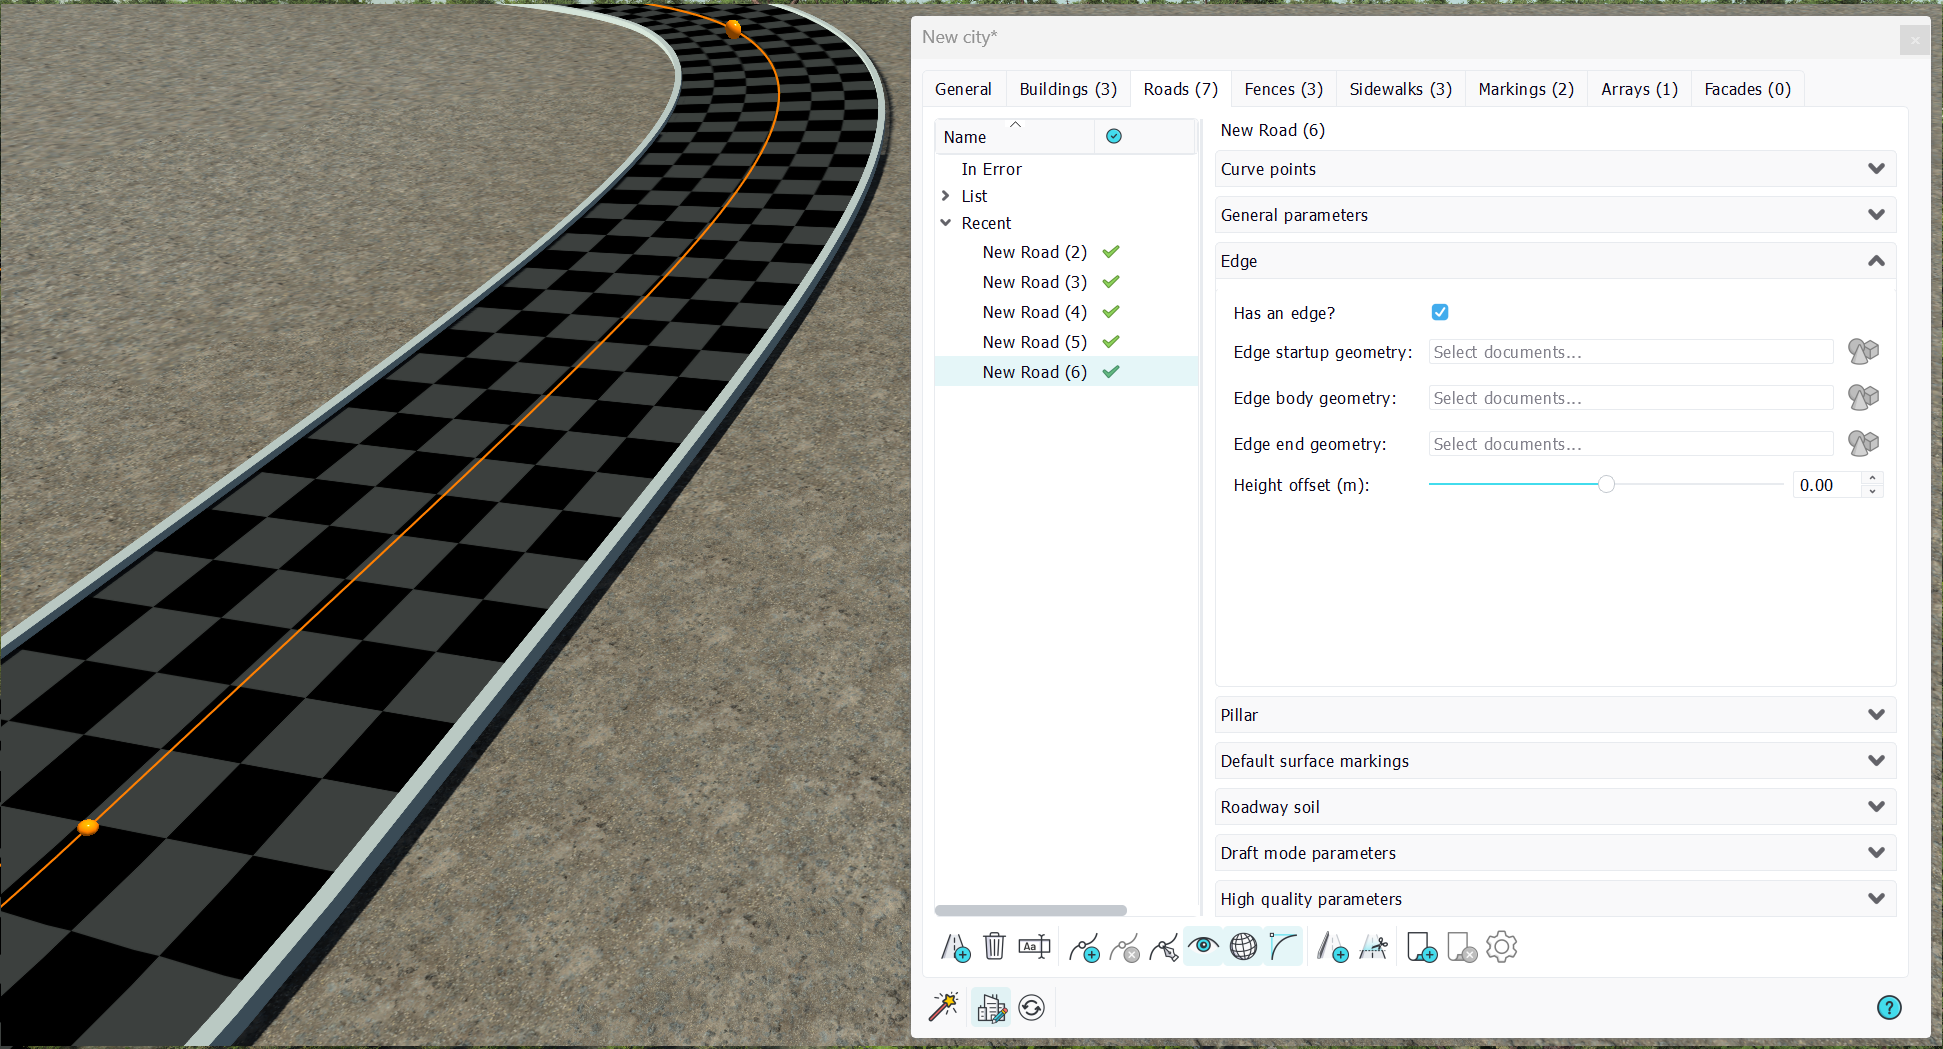Click the cut road scissors icon
This screenshot has height=1049, width=1943.
click(x=1373, y=947)
